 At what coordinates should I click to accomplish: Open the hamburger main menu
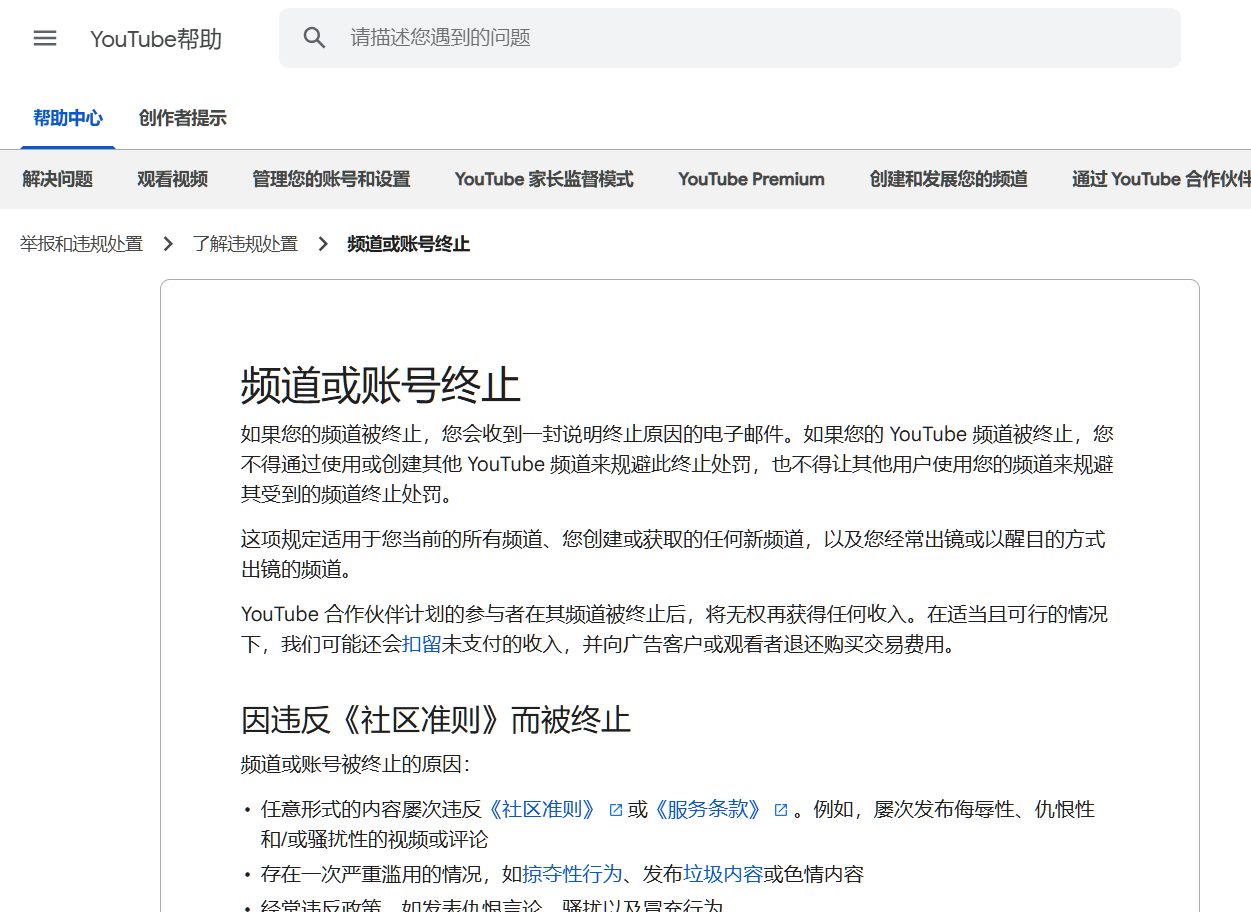(x=45, y=38)
